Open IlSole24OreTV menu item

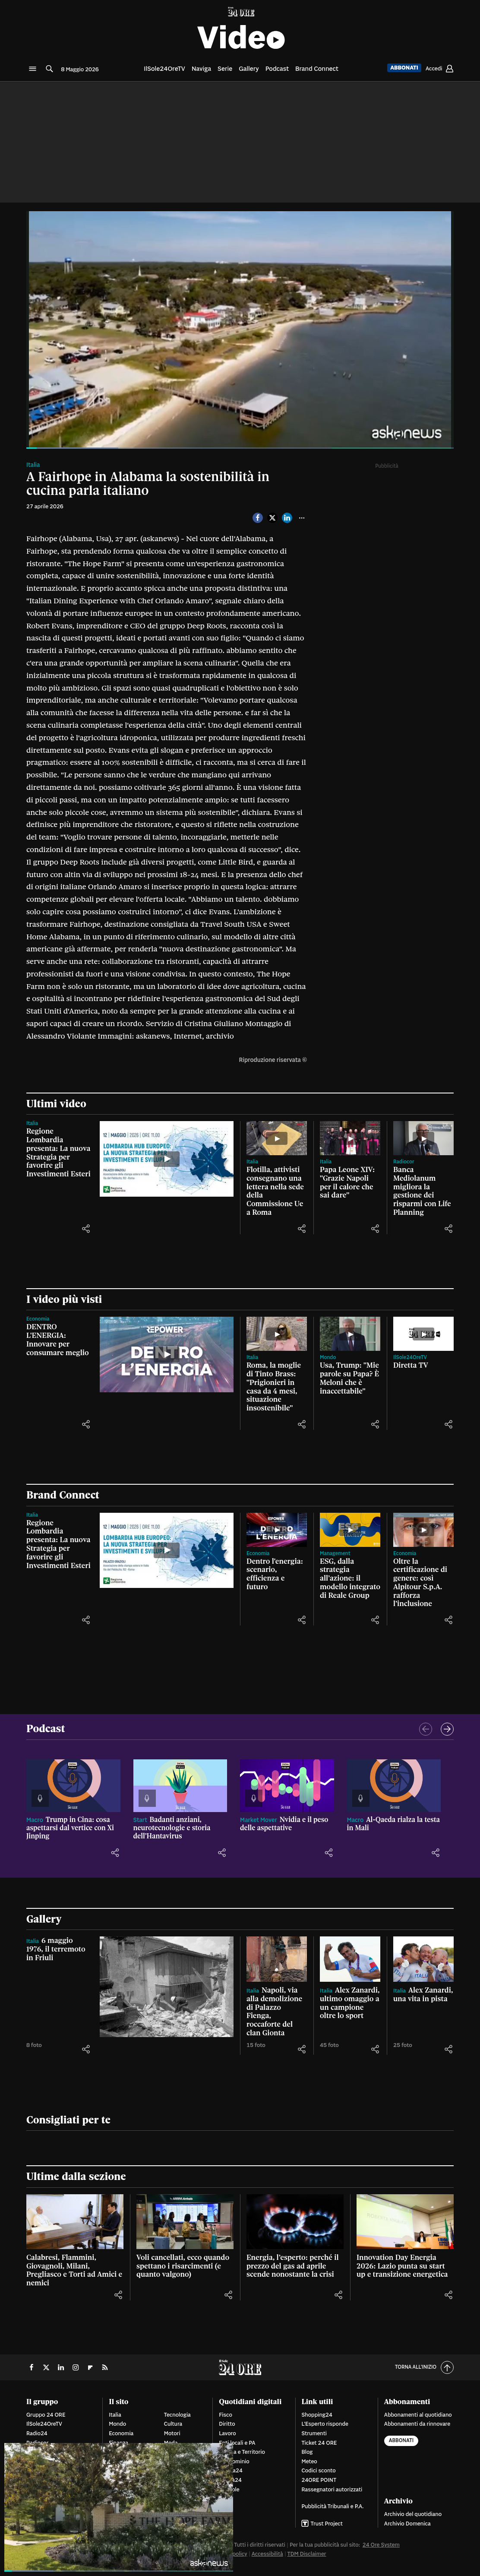164,69
